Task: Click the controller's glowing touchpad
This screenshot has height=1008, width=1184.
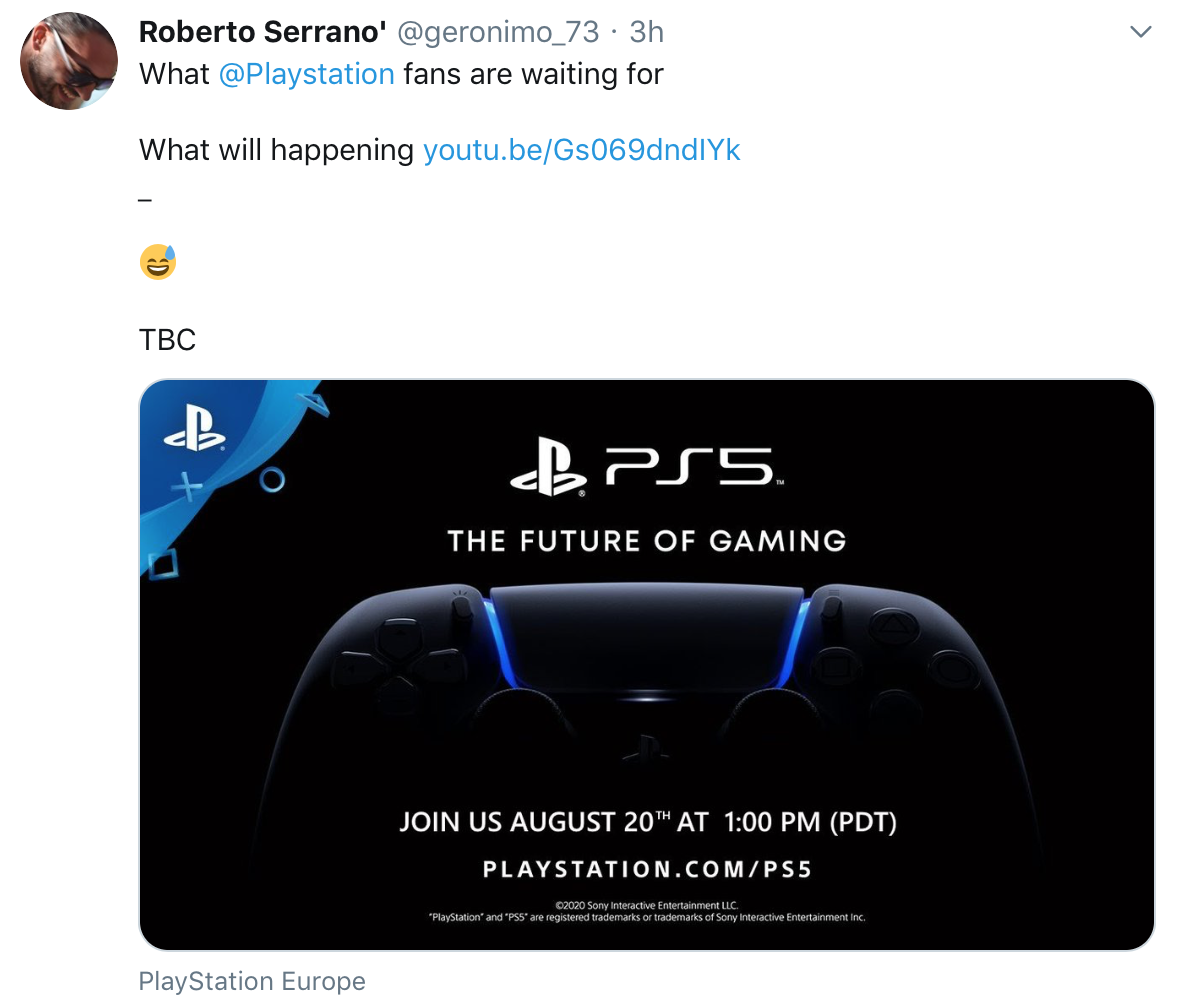Action: (x=646, y=631)
